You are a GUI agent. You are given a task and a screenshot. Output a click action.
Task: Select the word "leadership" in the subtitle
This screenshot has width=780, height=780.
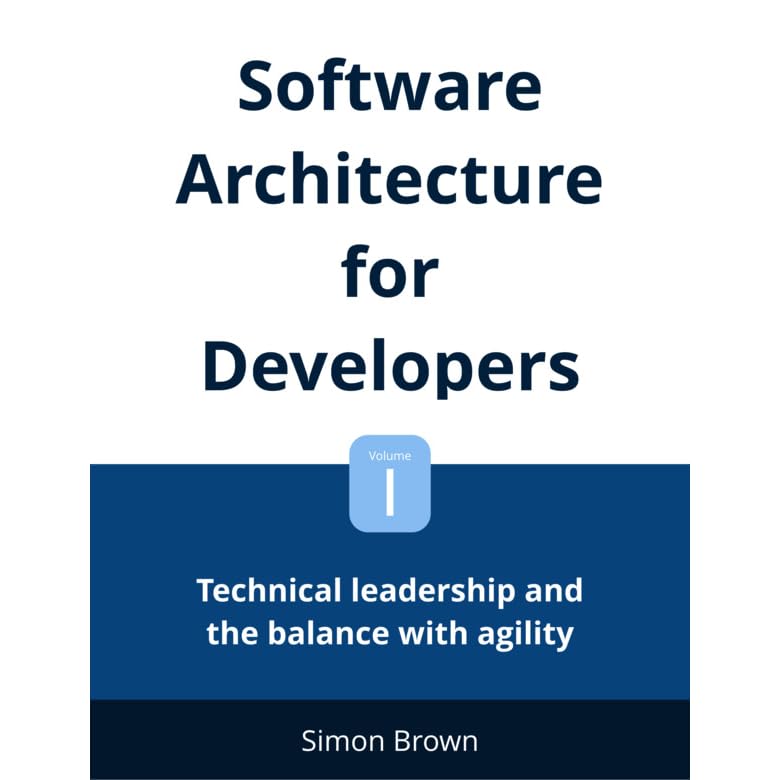(425, 590)
